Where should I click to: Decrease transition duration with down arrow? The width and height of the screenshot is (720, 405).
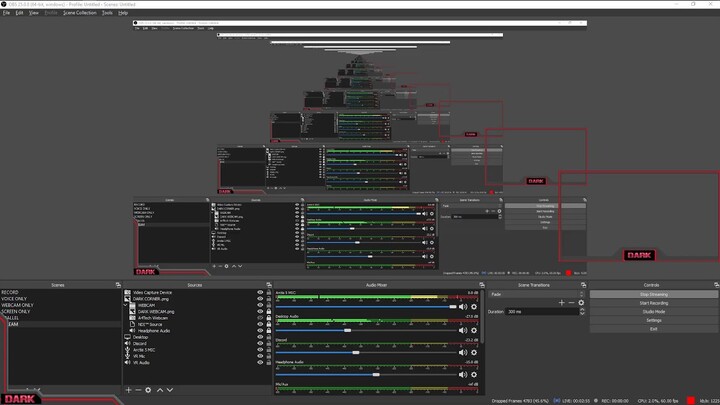[582, 313]
